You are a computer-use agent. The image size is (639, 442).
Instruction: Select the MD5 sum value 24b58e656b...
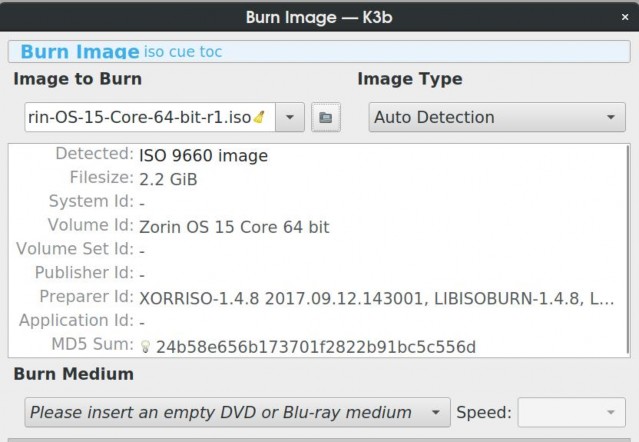pyautogui.click(x=316, y=347)
